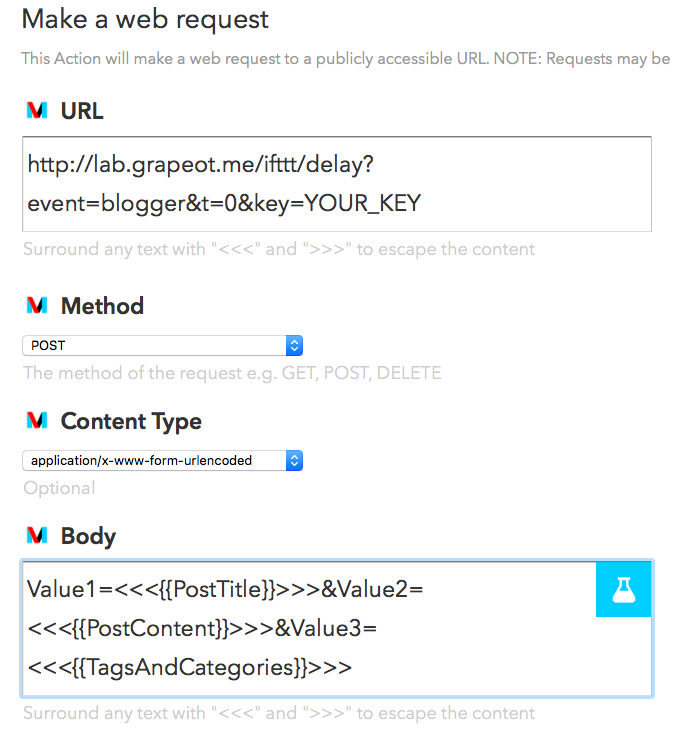
Task: Click the Maker icon next to Body
Action: [x=37, y=535]
